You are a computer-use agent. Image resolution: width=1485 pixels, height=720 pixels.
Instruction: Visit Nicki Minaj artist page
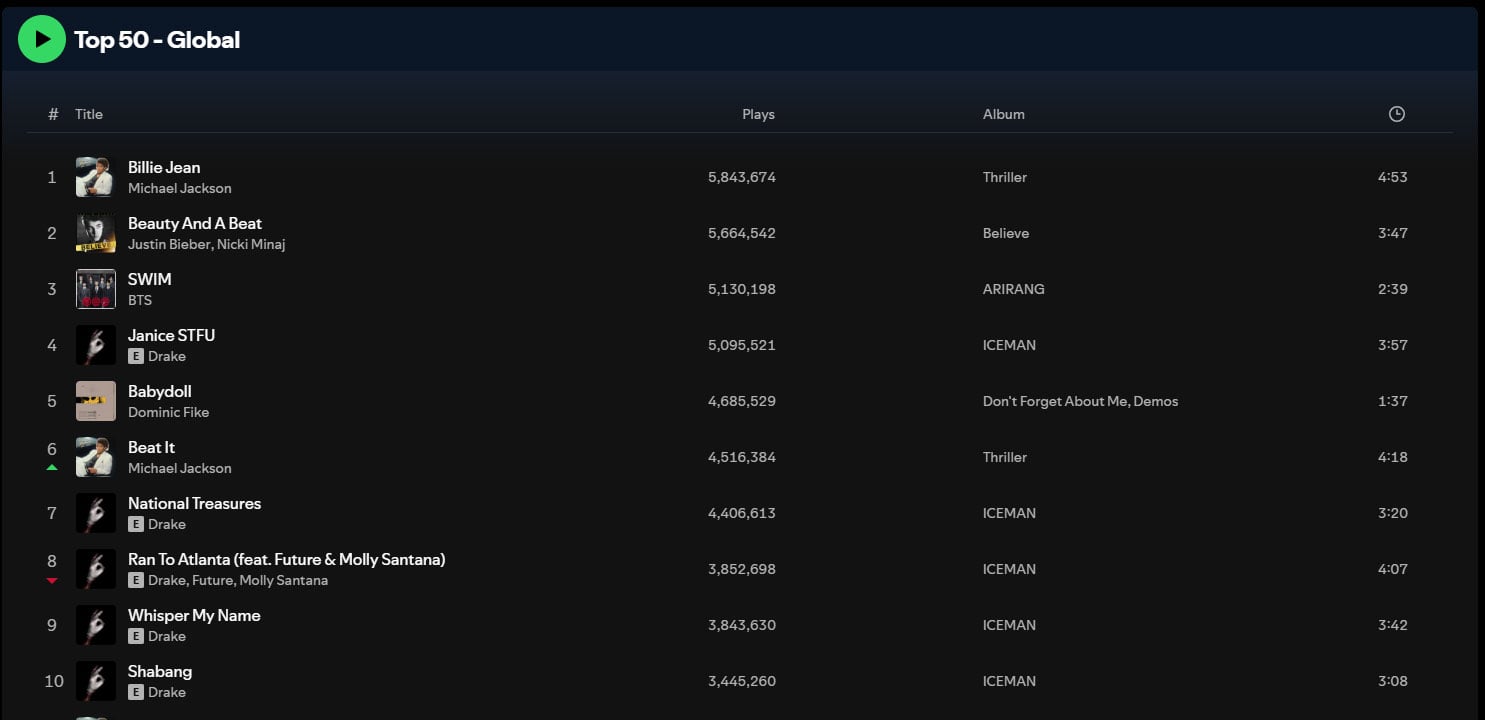click(x=251, y=244)
